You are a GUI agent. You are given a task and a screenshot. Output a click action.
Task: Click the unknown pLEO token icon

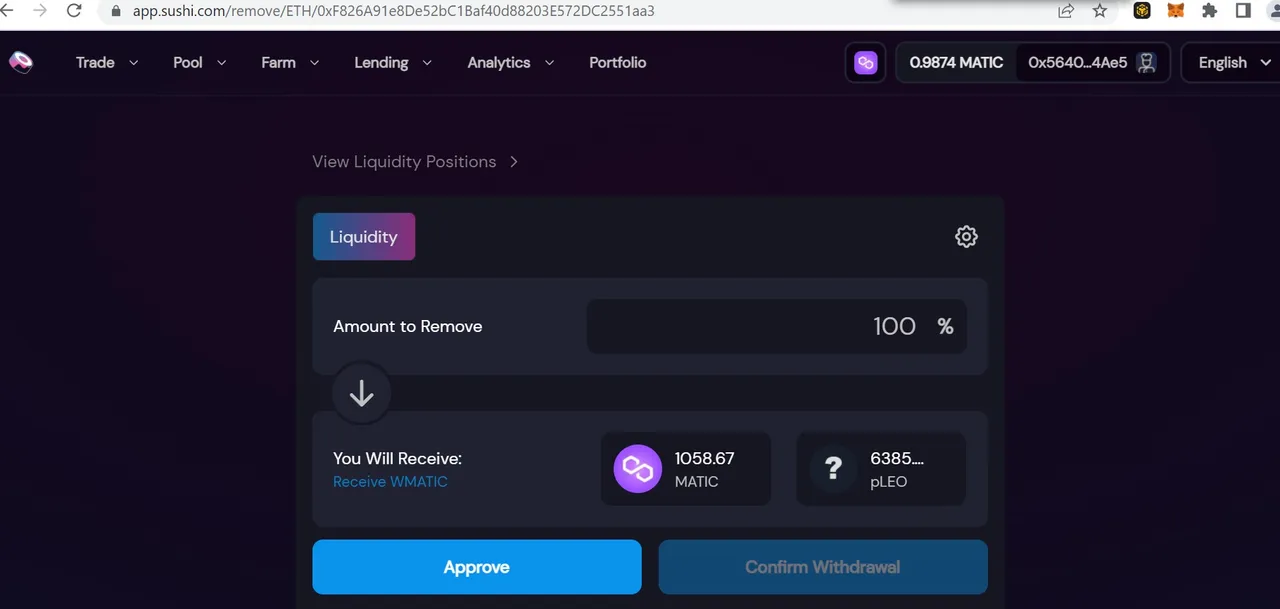(833, 469)
